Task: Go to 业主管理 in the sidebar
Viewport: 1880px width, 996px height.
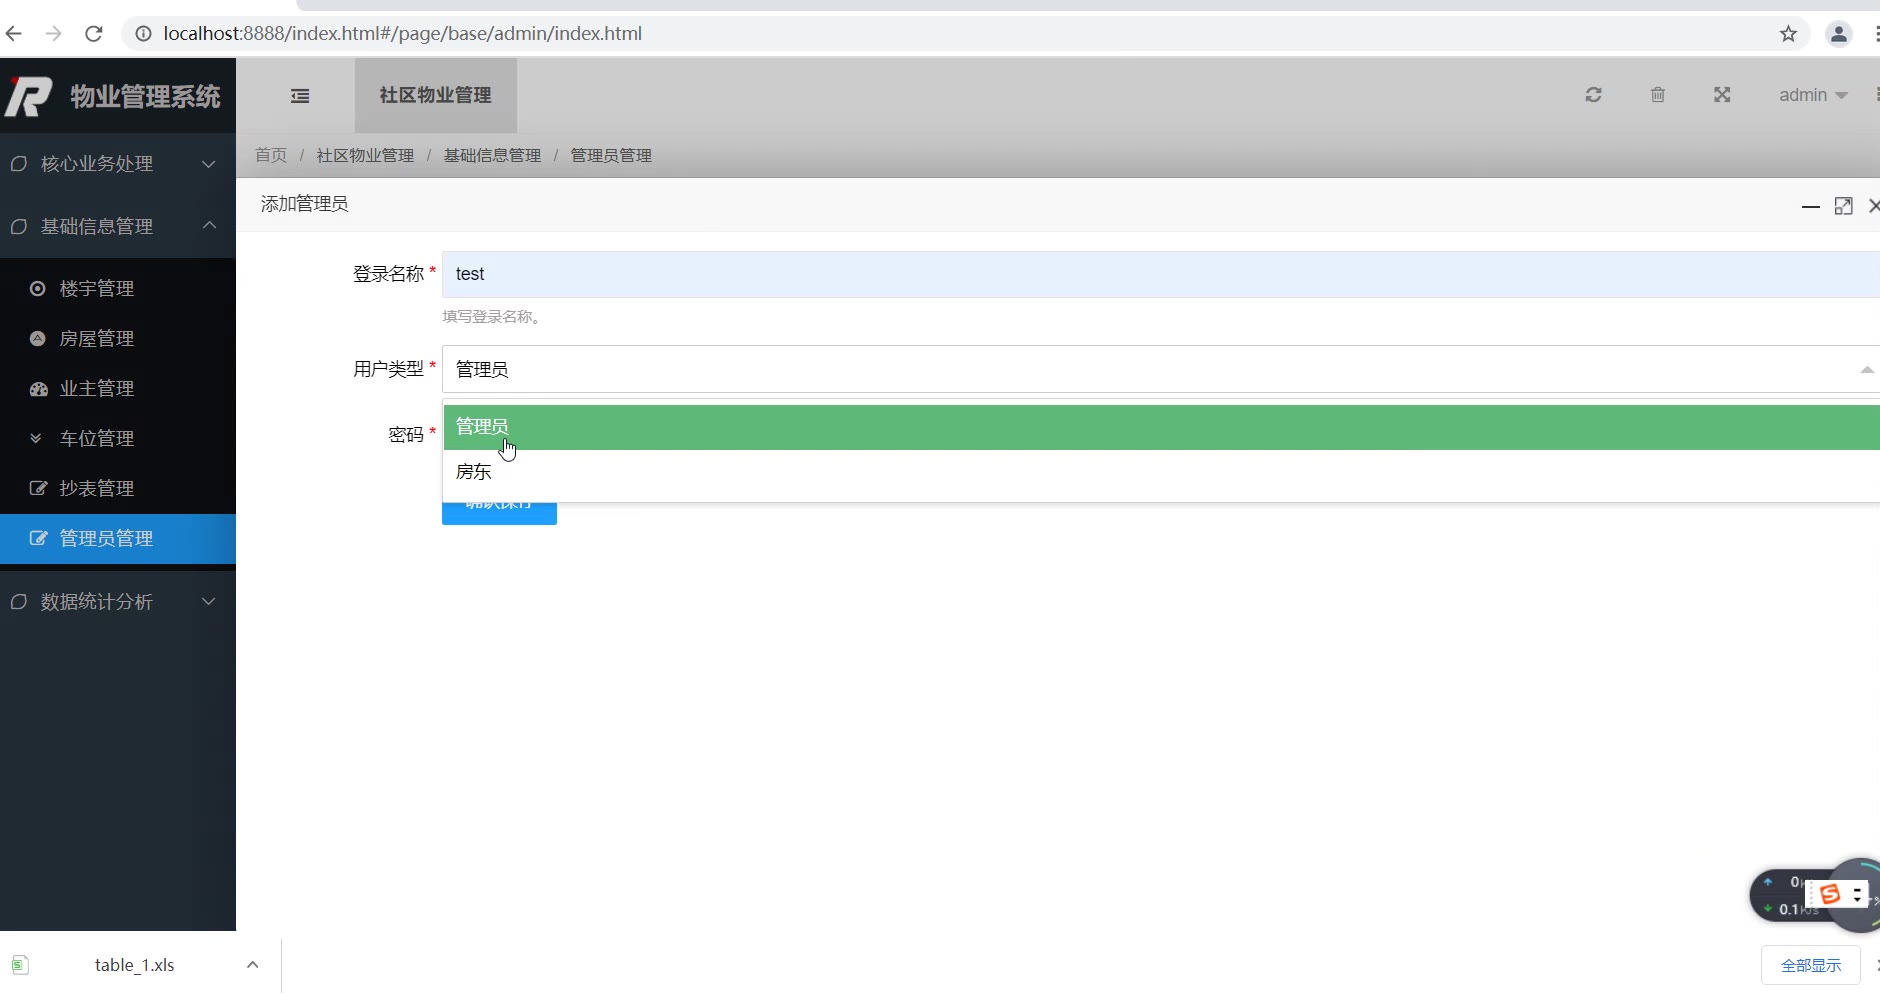Action: click(118, 389)
